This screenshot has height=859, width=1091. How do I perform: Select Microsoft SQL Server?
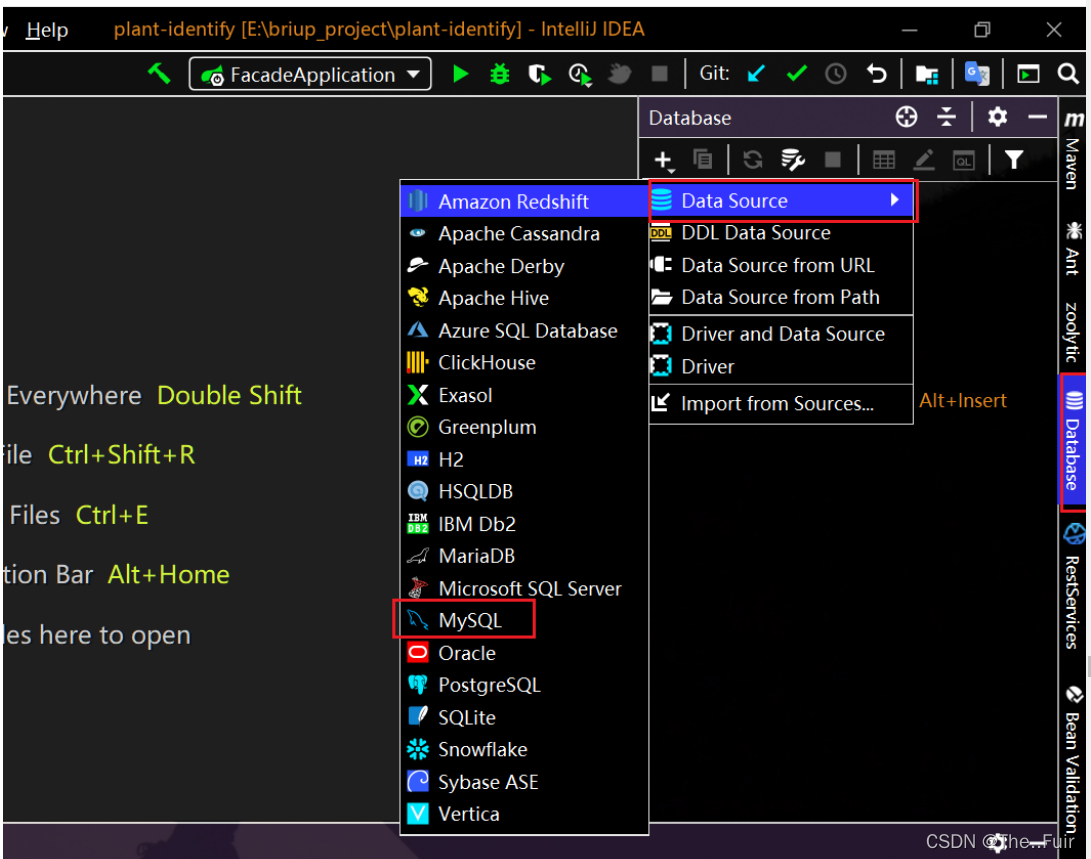[x=525, y=588]
